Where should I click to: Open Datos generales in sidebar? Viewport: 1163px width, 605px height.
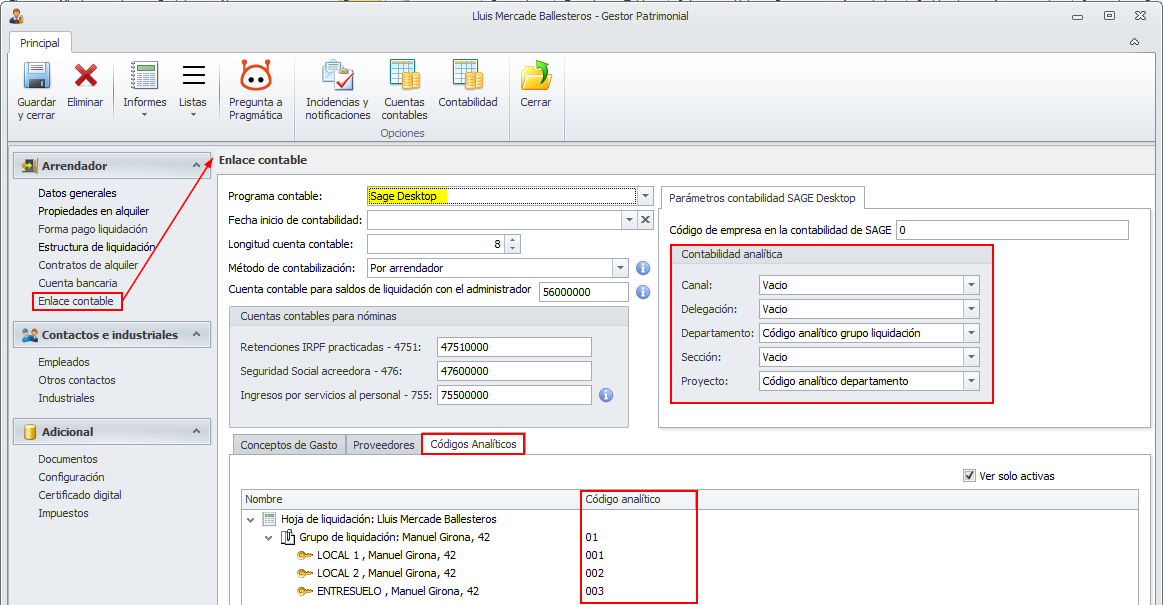coord(77,193)
